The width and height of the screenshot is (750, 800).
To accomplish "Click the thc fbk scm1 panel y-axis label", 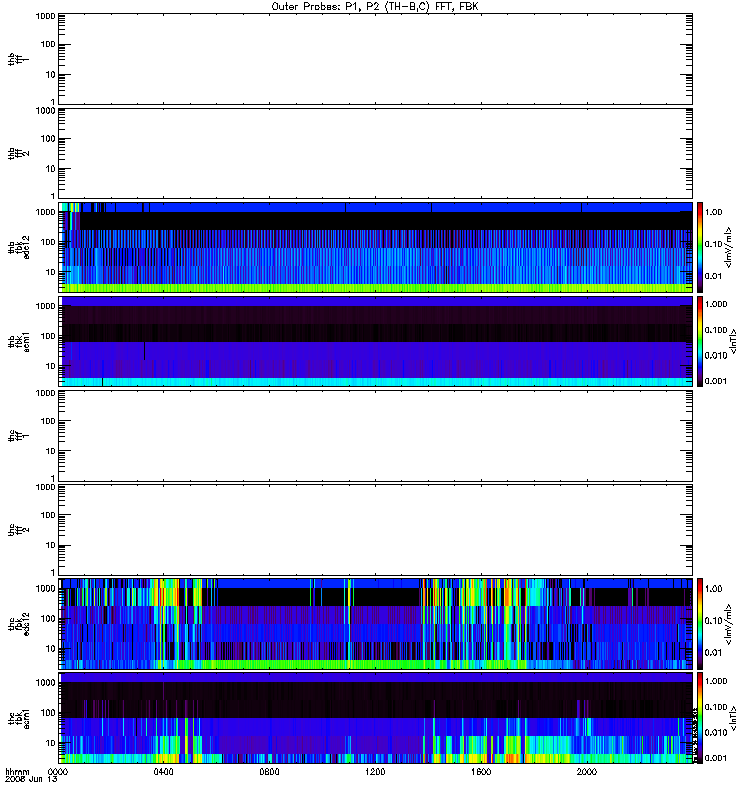I will coord(19,718).
